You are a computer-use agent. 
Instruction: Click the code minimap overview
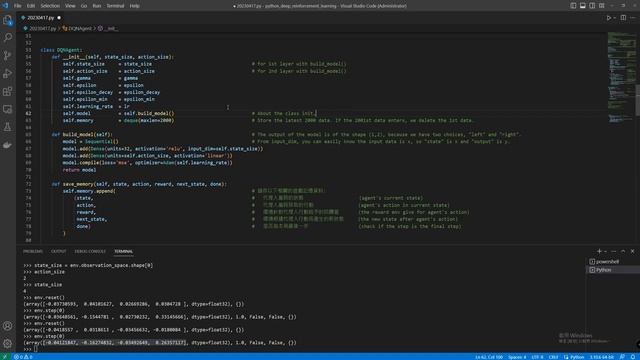click(621, 78)
